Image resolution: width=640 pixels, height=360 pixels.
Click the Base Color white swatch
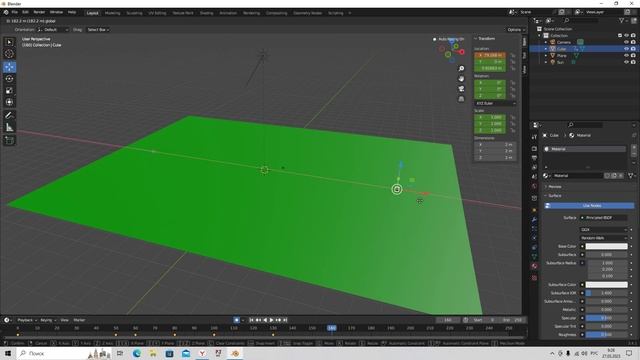[607, 247]
